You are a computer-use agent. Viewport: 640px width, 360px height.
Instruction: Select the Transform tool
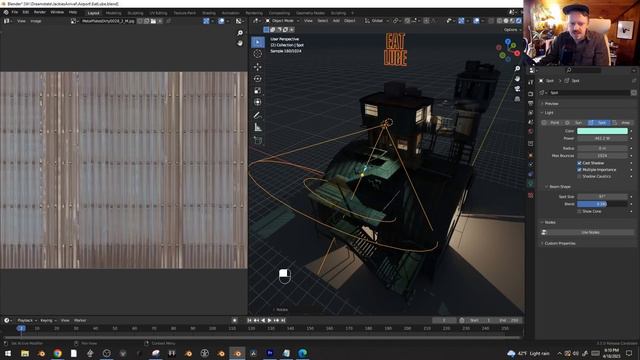pos(258,102)
